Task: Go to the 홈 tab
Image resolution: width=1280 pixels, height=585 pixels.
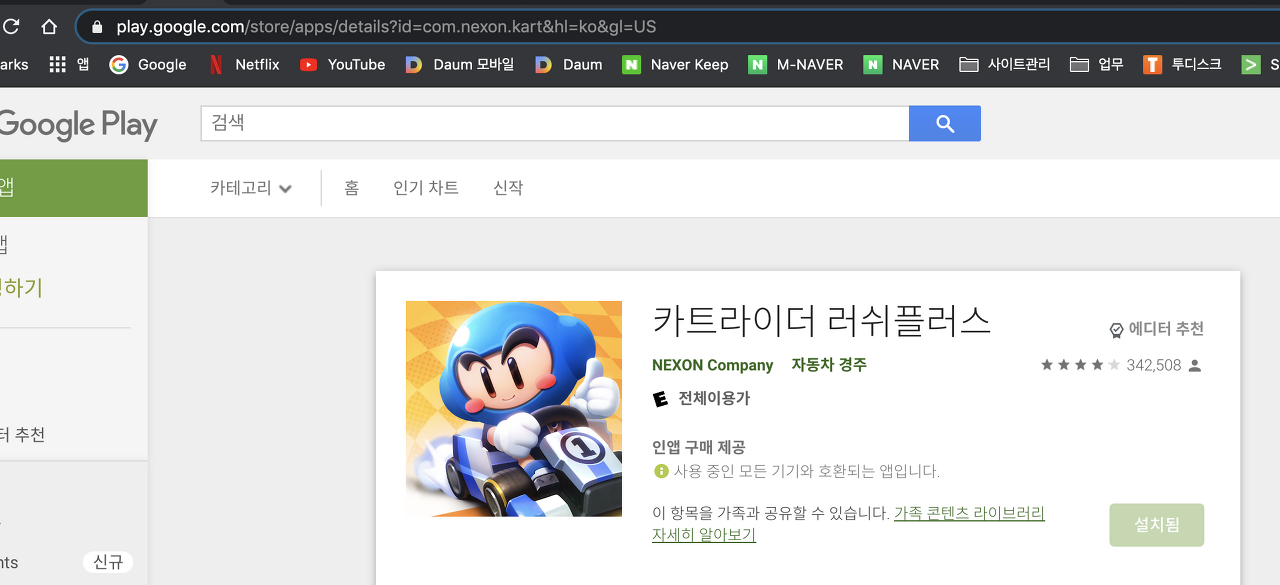Action: (x=351, y=188)
